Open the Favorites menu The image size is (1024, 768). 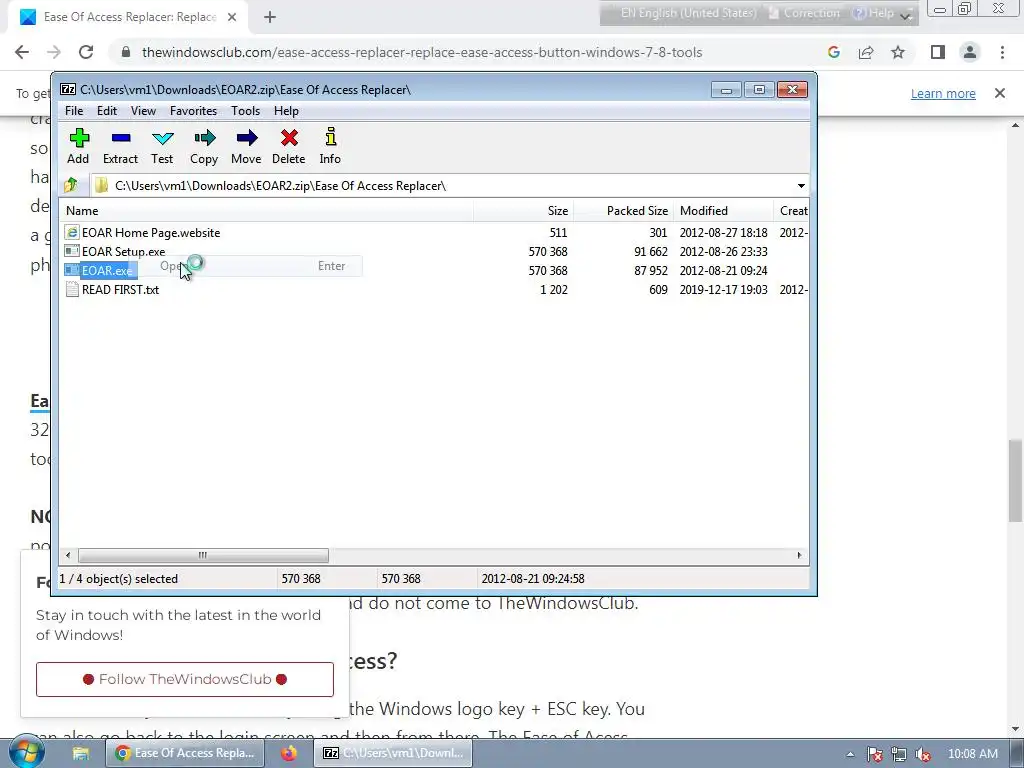click(193, 111)
